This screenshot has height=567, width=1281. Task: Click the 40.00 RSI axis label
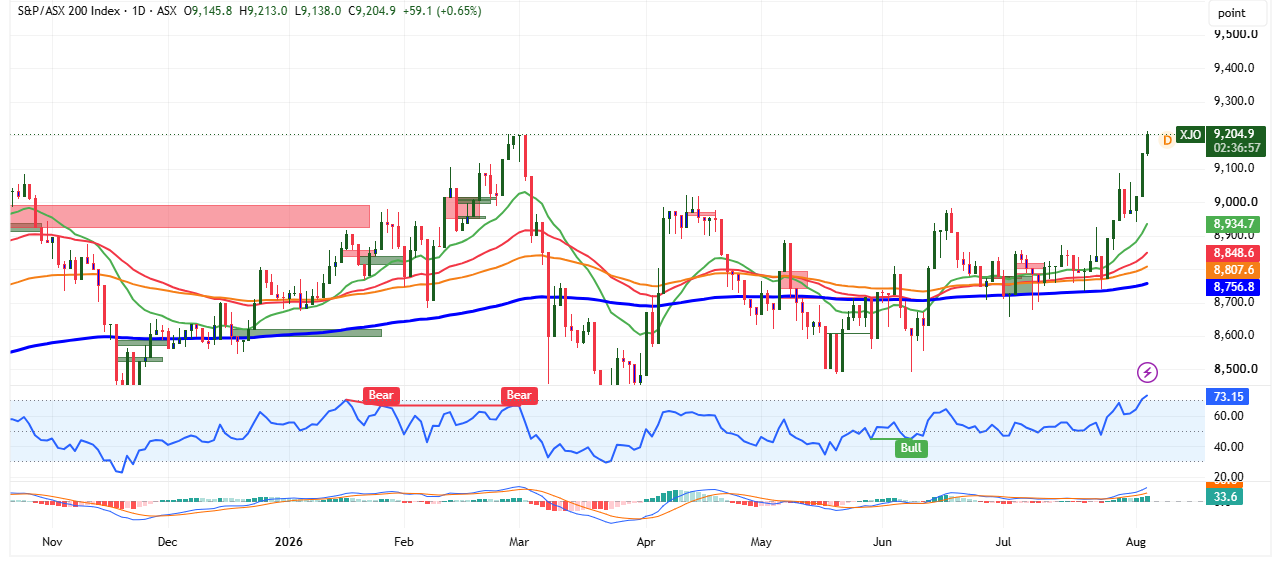[1229, 447]
